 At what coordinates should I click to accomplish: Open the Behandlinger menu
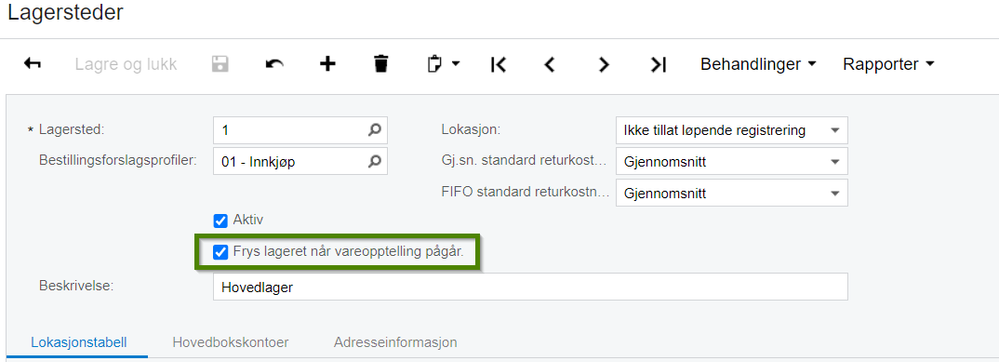(758, 64)
